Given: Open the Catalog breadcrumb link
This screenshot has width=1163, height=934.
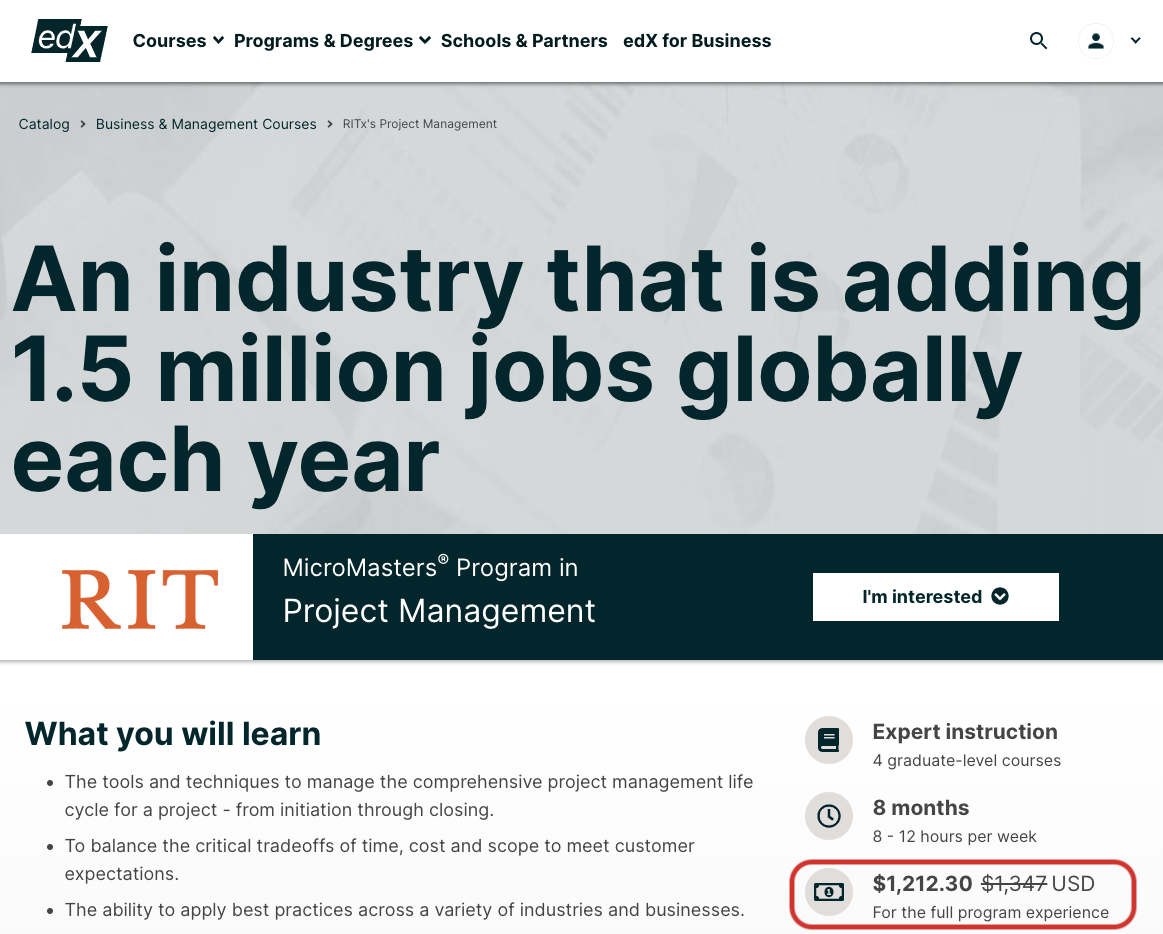Looking at the screenshot, I should 44,123.
